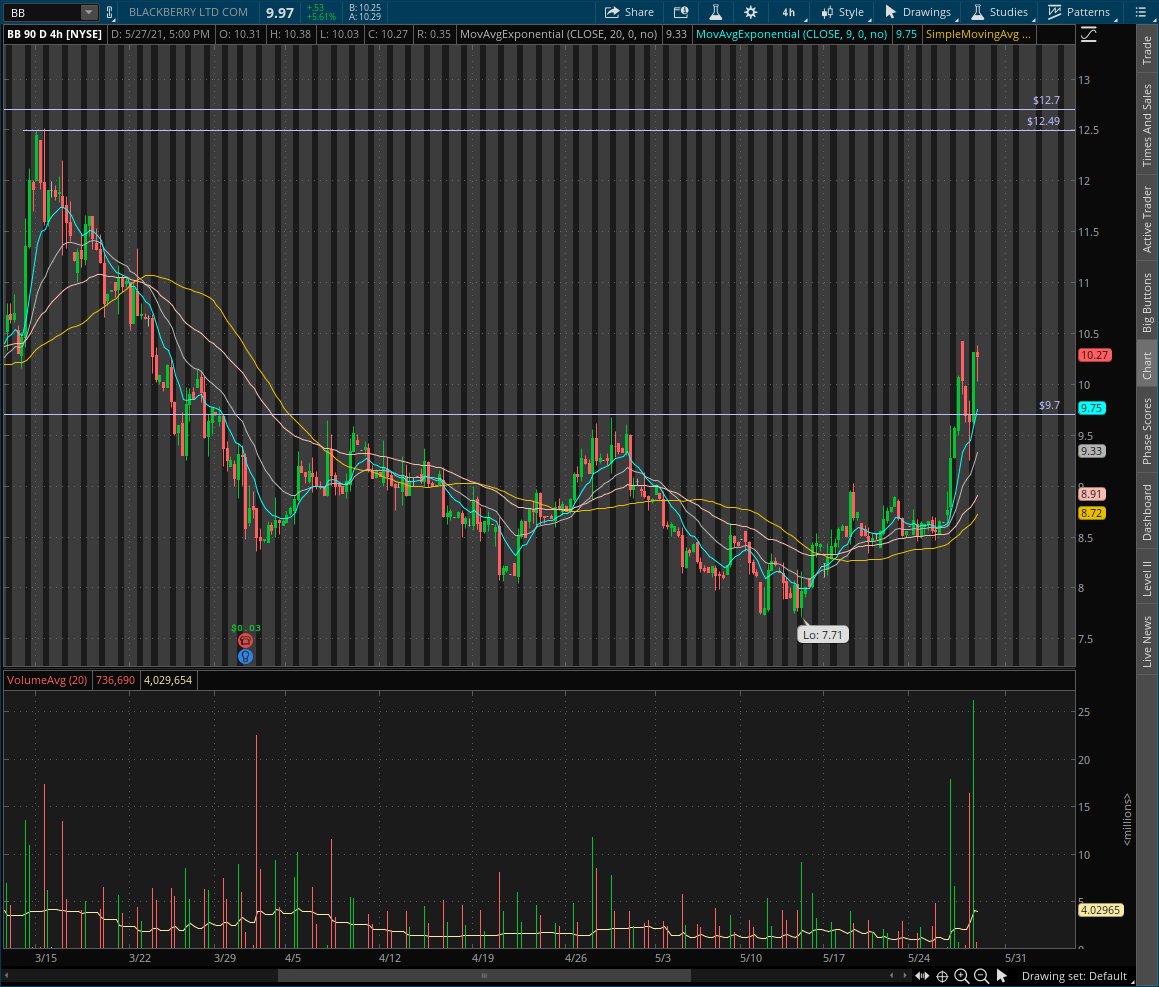The image size is (1159, 987).
Task: Switch to Active Trader side tab
Action: click(x=1146, y=219)
